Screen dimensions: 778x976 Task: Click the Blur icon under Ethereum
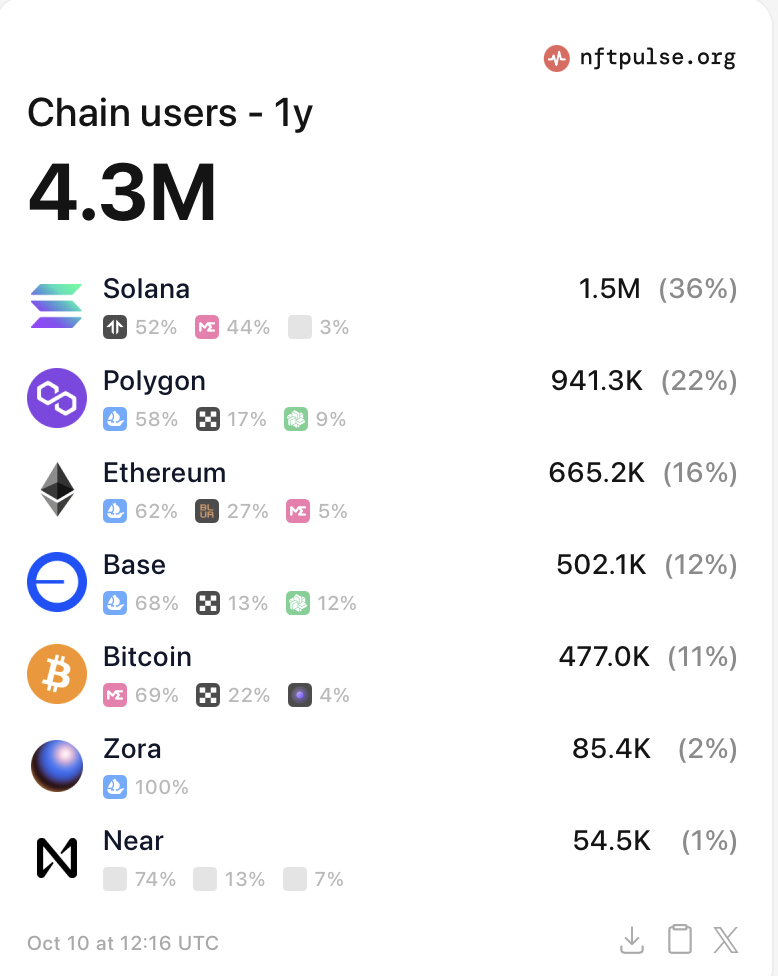pyautogui.click(x=207, y=511)
